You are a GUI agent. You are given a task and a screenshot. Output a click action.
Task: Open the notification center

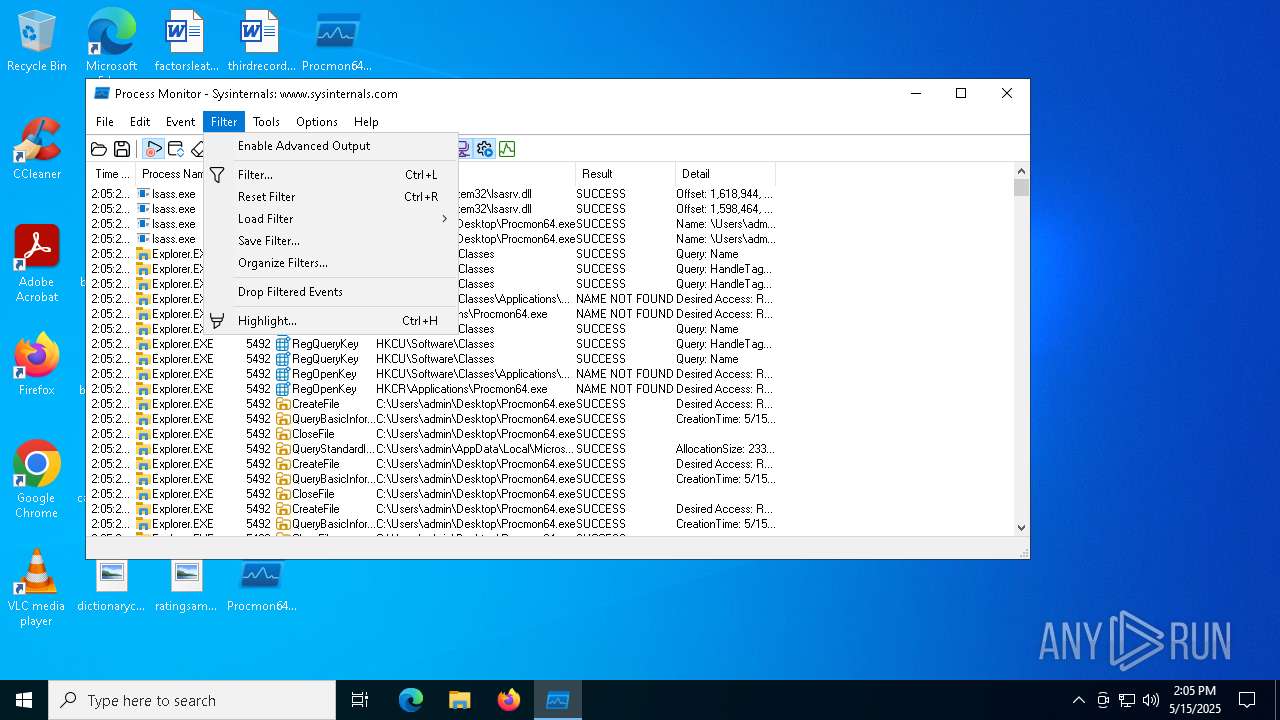1247,700
